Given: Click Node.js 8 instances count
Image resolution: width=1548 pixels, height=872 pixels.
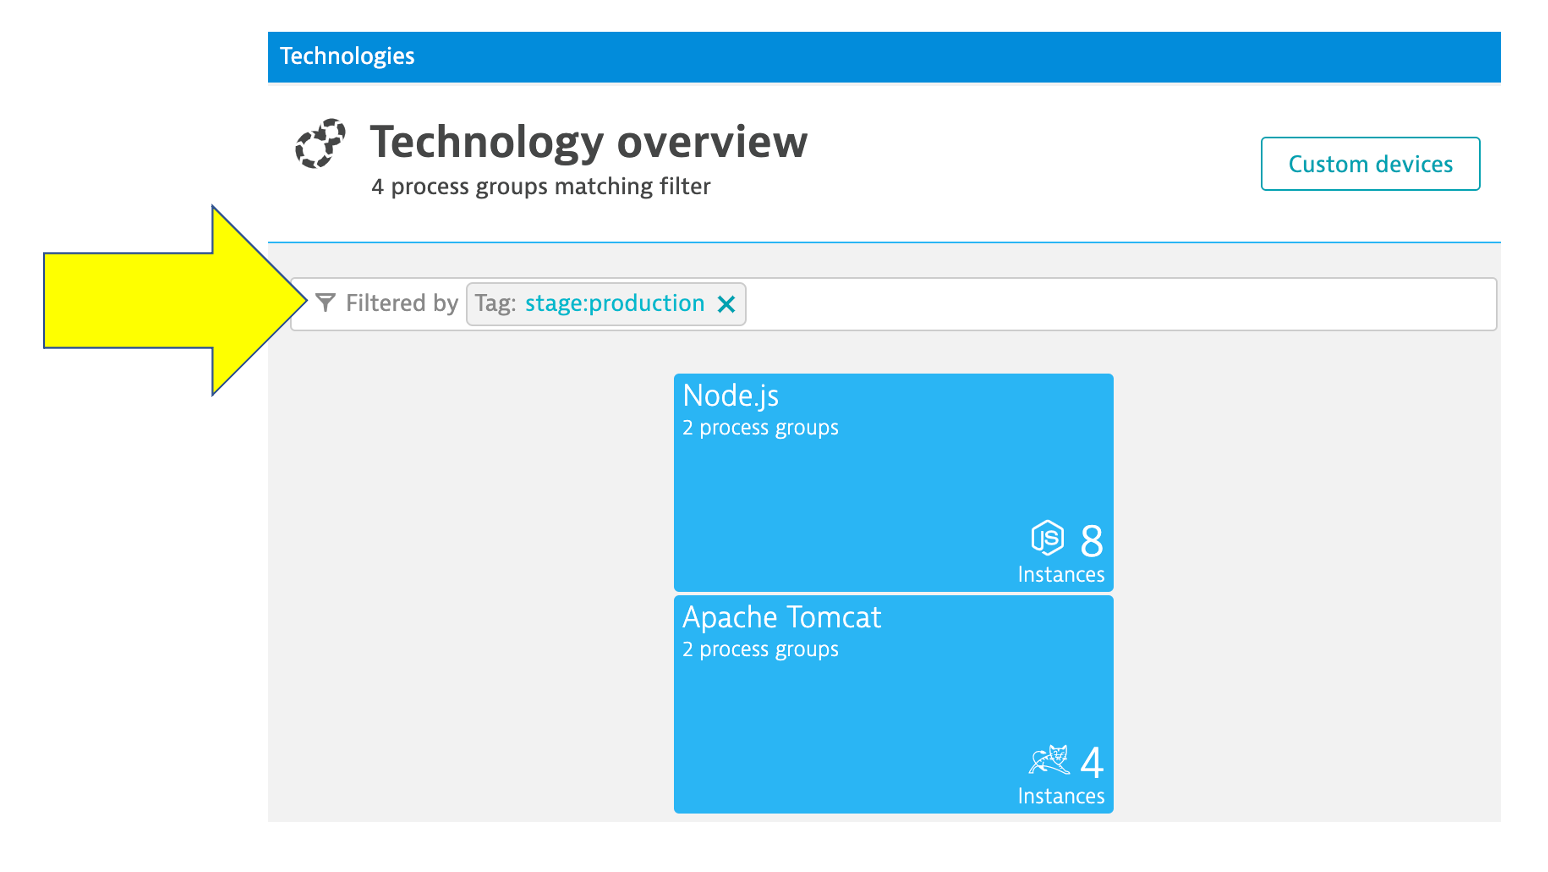Looking at the screenshot, I should 1091,541.
